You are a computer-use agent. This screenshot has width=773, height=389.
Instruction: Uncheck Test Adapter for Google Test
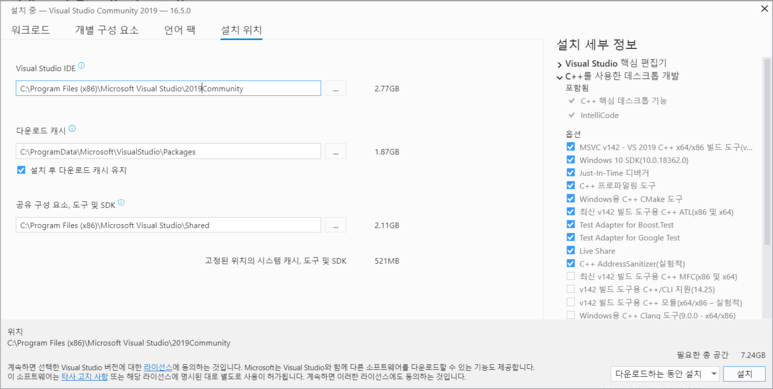pos(571,237)
